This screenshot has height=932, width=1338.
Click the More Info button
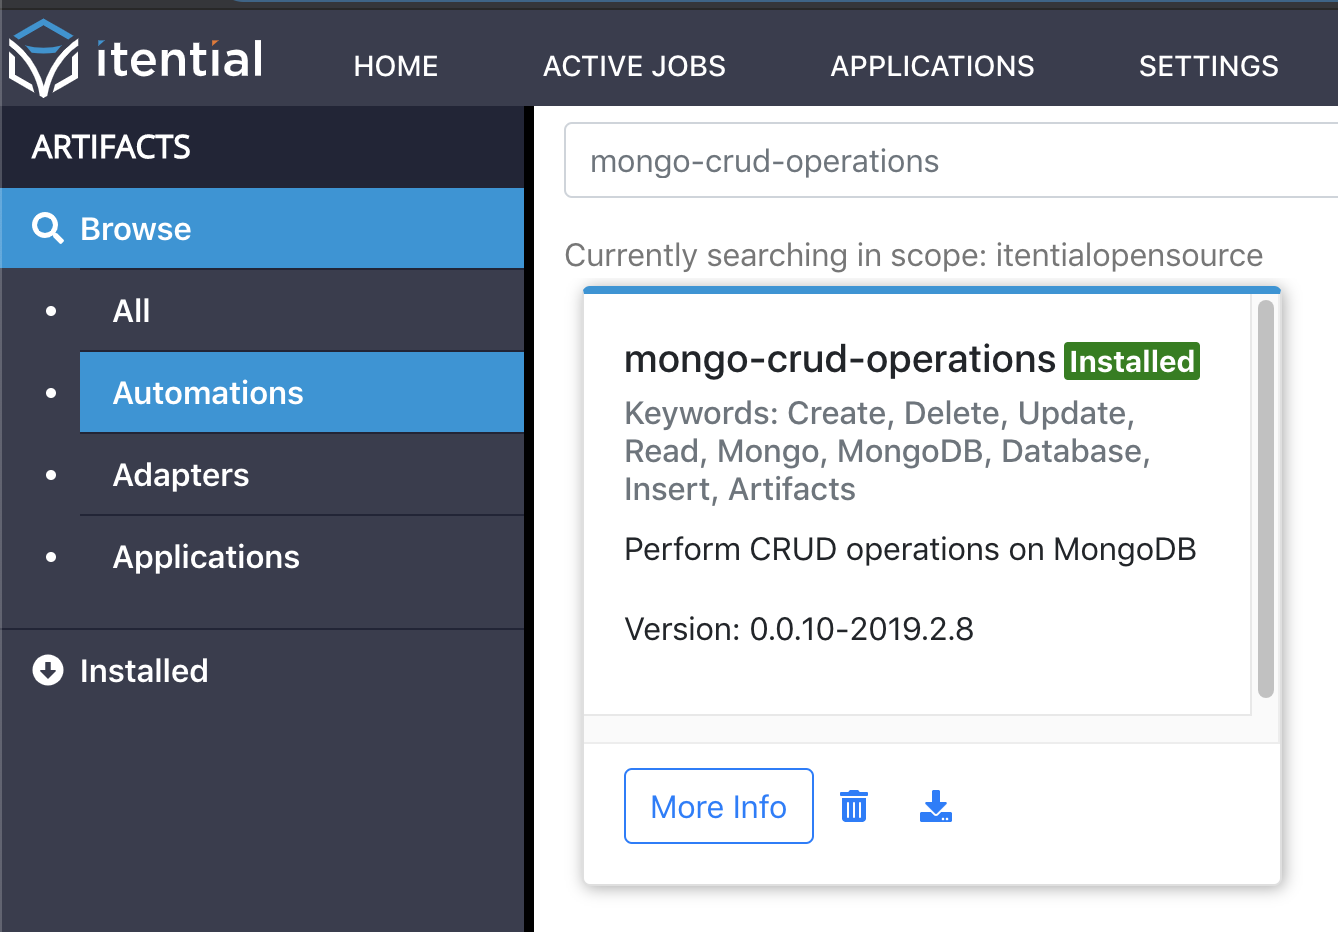point(719,806)
